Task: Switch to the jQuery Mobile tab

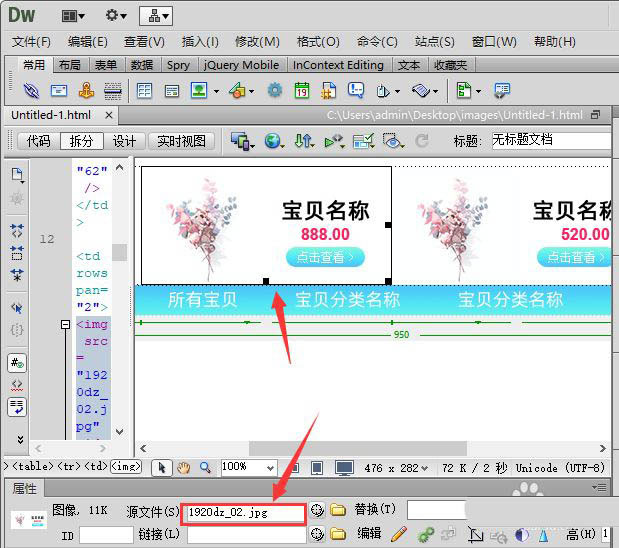Action: (x=241, y=65)
